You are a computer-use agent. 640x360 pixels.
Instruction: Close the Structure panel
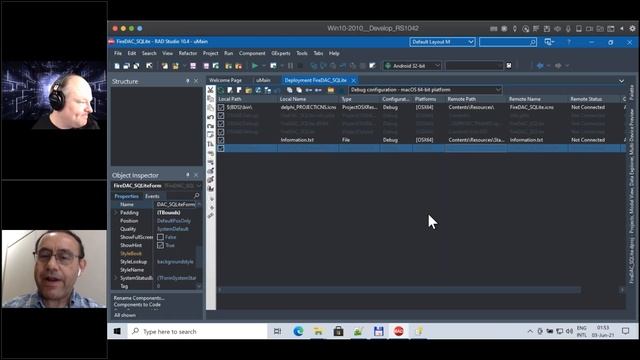(196, 81)
